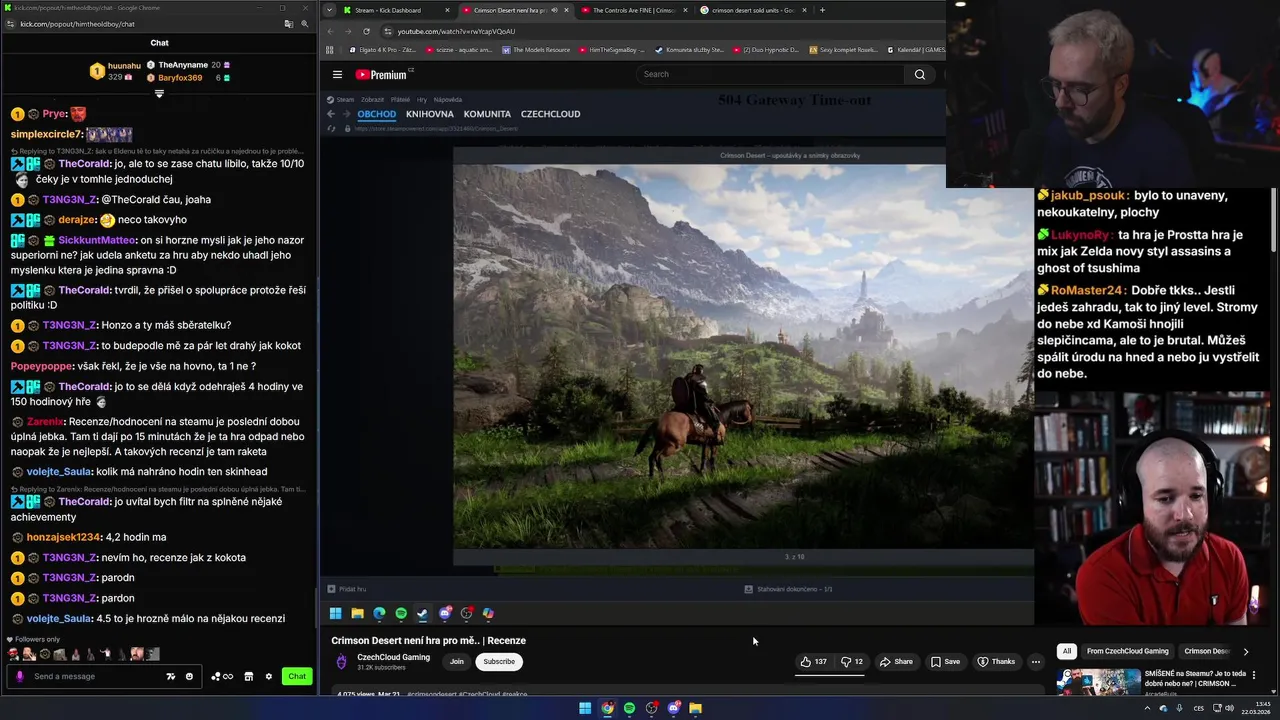Dislike the video with 12 dislikes
This screenshot has width=1280, height=720.
(x=852, y=661)
